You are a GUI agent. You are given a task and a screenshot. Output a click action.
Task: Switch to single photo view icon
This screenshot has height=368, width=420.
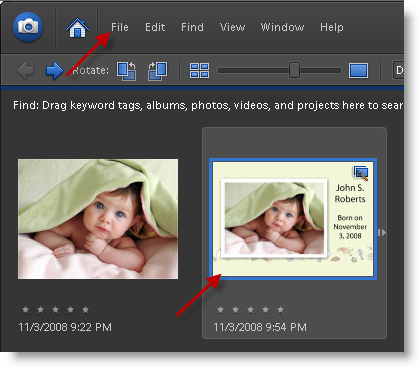[359, 70]
